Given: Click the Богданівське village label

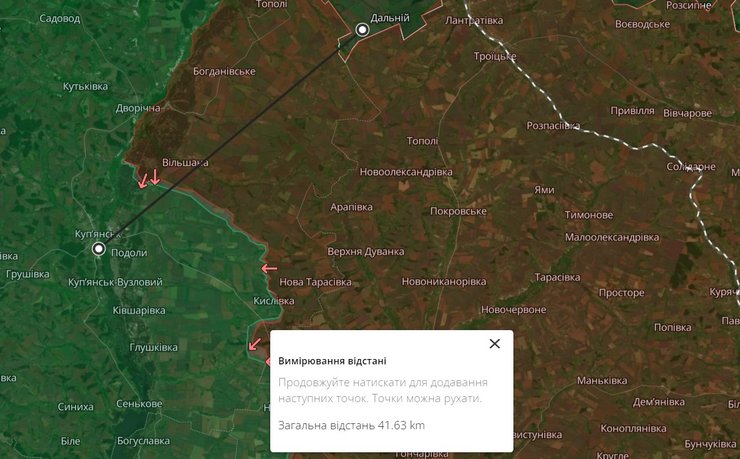Looking at the screenshot, I should [224, 71].
